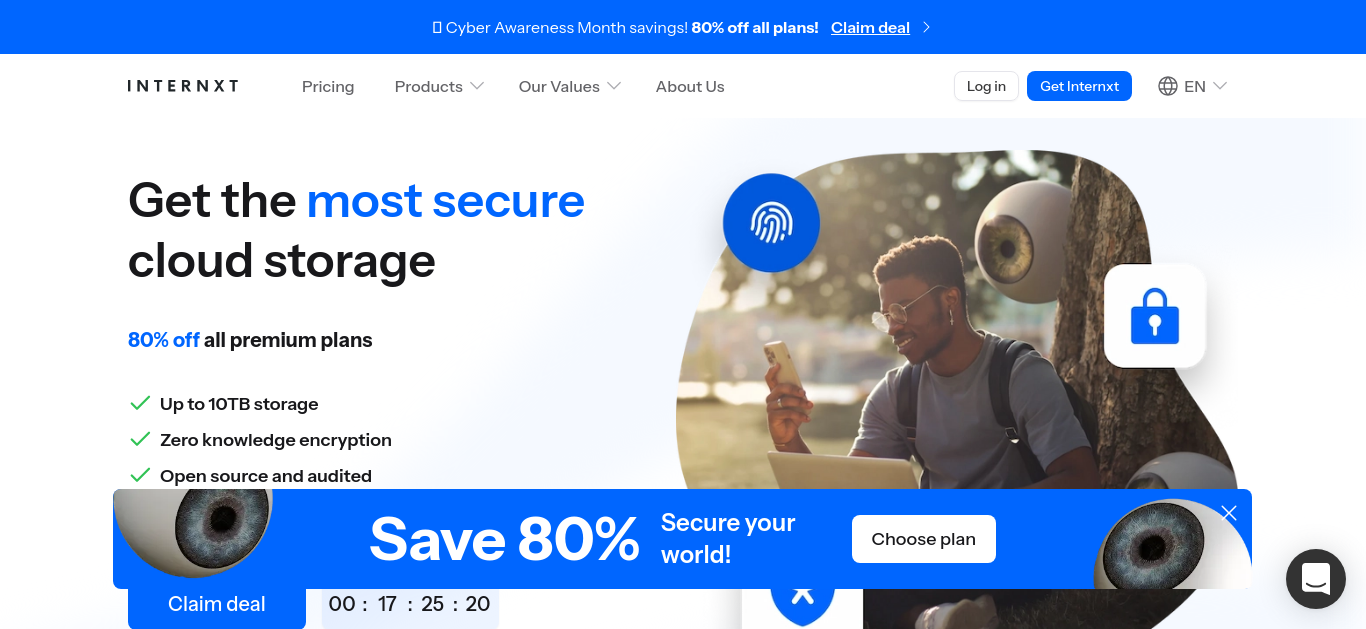
Task: Click the blue fingerprint icon
Action: [x=771, y=223]
